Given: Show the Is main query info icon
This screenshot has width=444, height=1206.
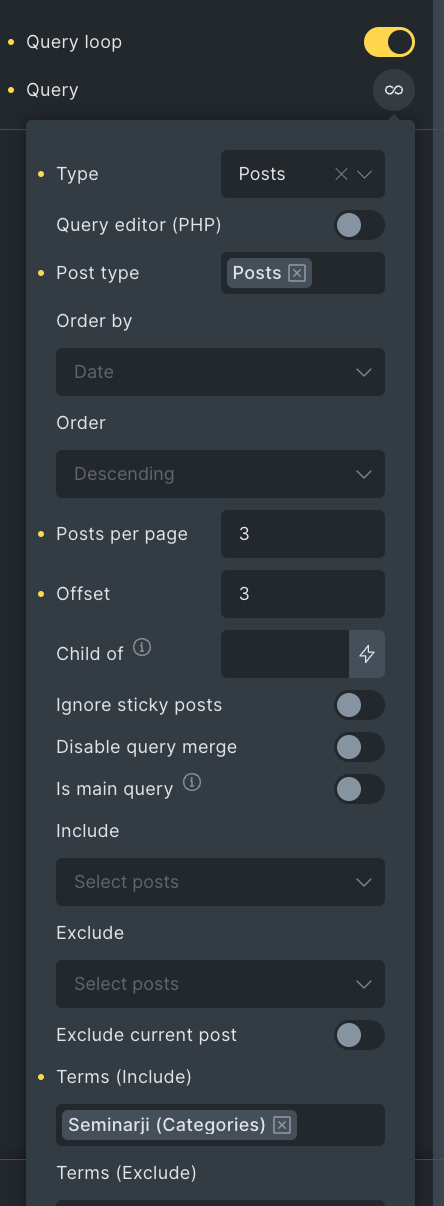Looking at the screenshot, I should [x=192, y=783].
